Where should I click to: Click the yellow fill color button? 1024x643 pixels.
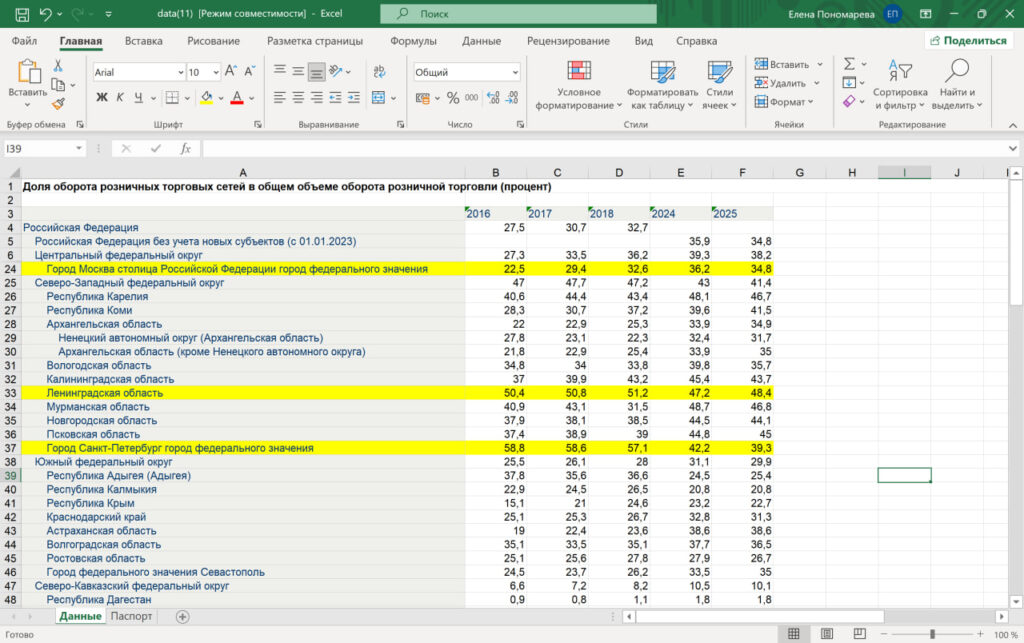207,98
